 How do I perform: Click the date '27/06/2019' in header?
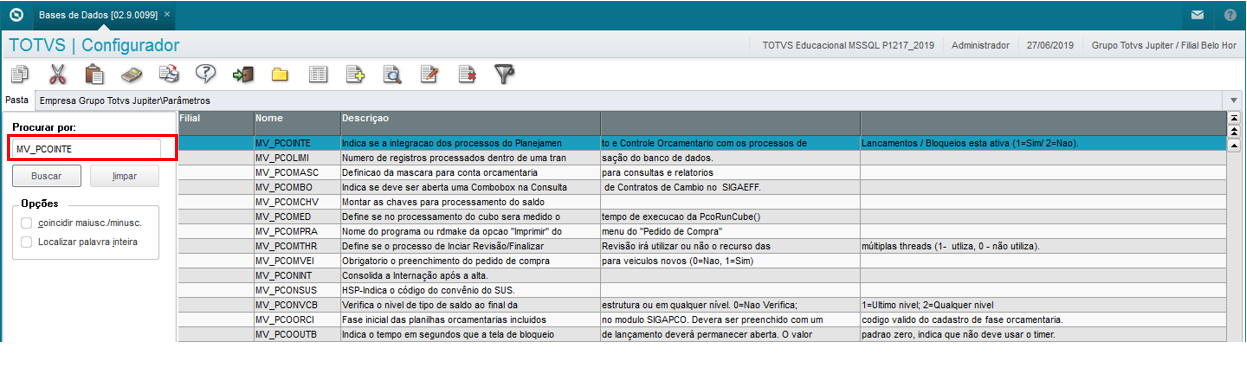click(1050, 46)
